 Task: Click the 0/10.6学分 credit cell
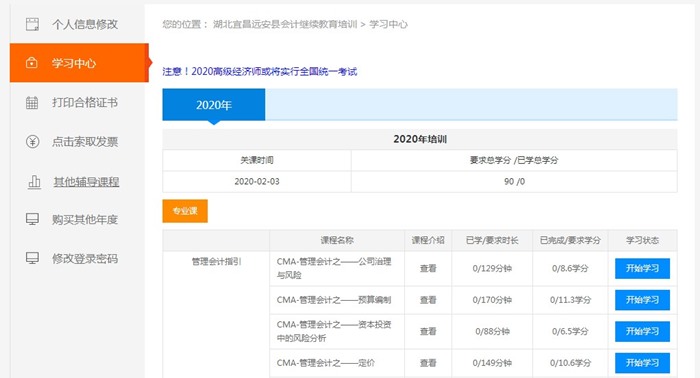point(570,363)
